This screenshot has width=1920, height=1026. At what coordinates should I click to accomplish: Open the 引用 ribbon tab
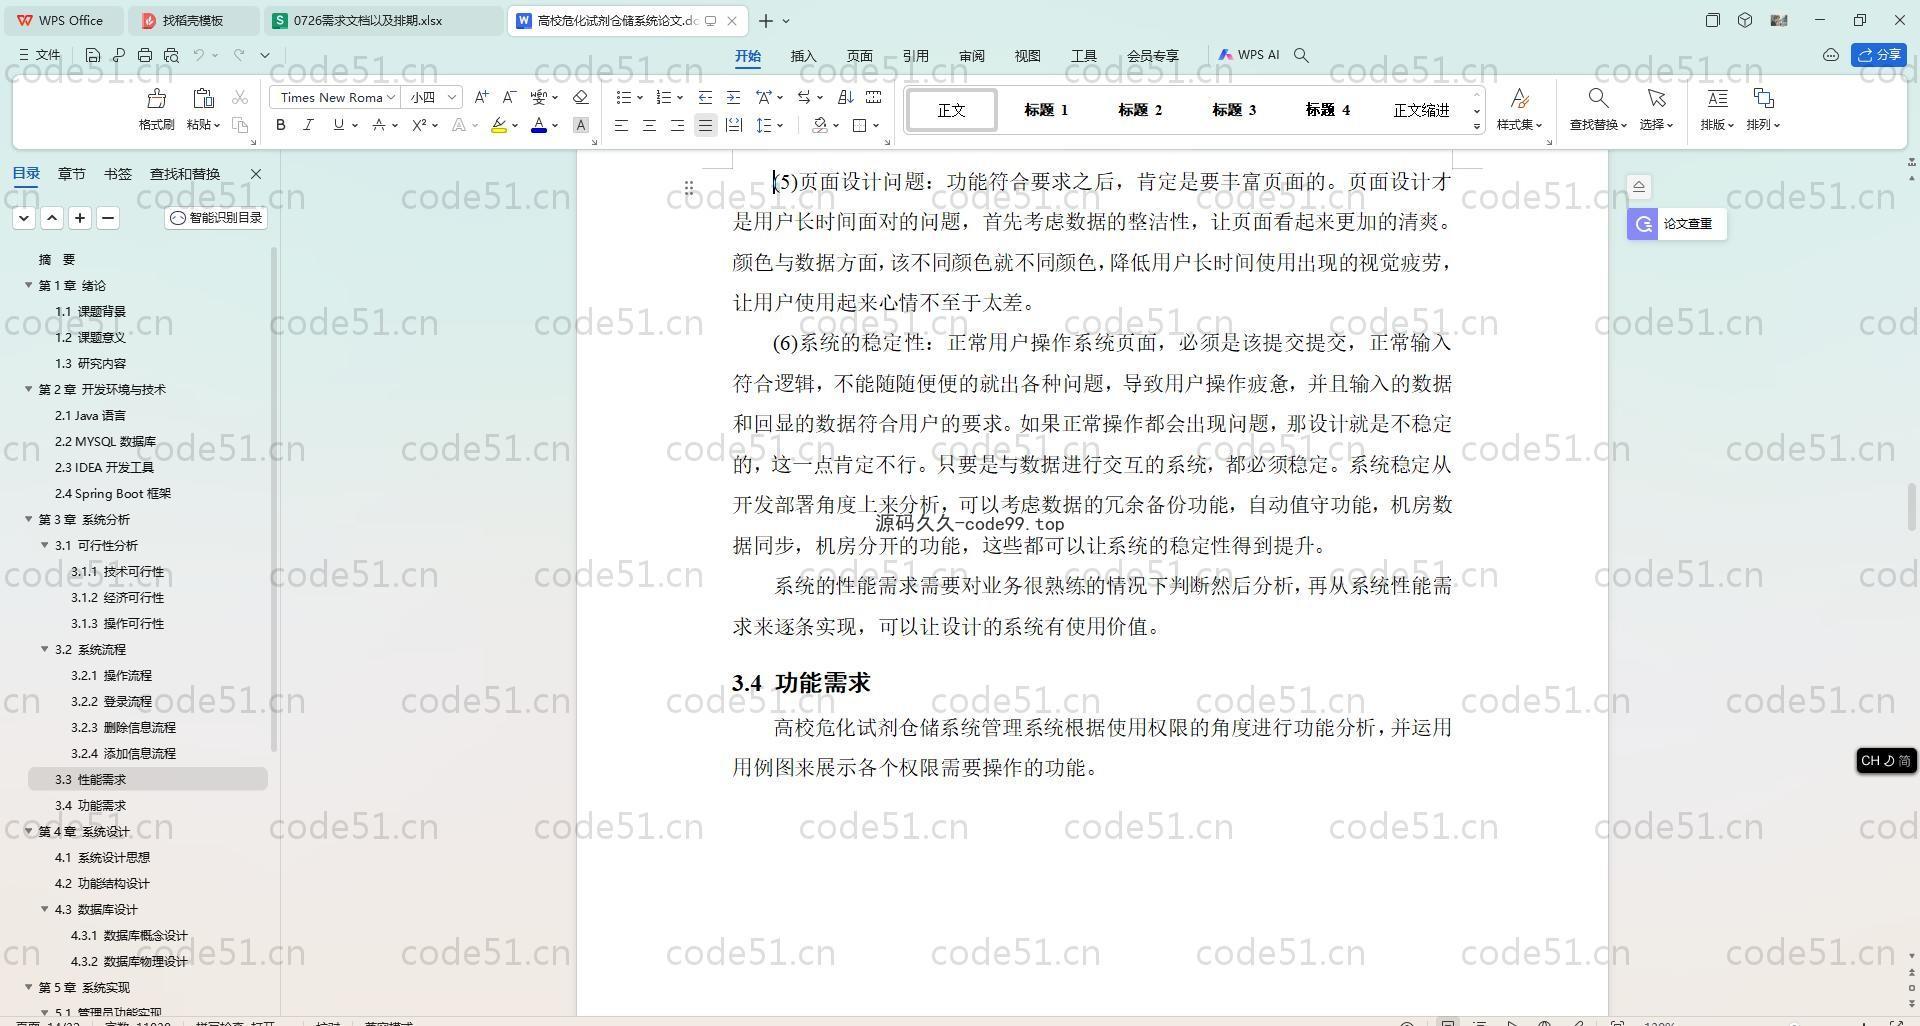(x=915, y=56)
